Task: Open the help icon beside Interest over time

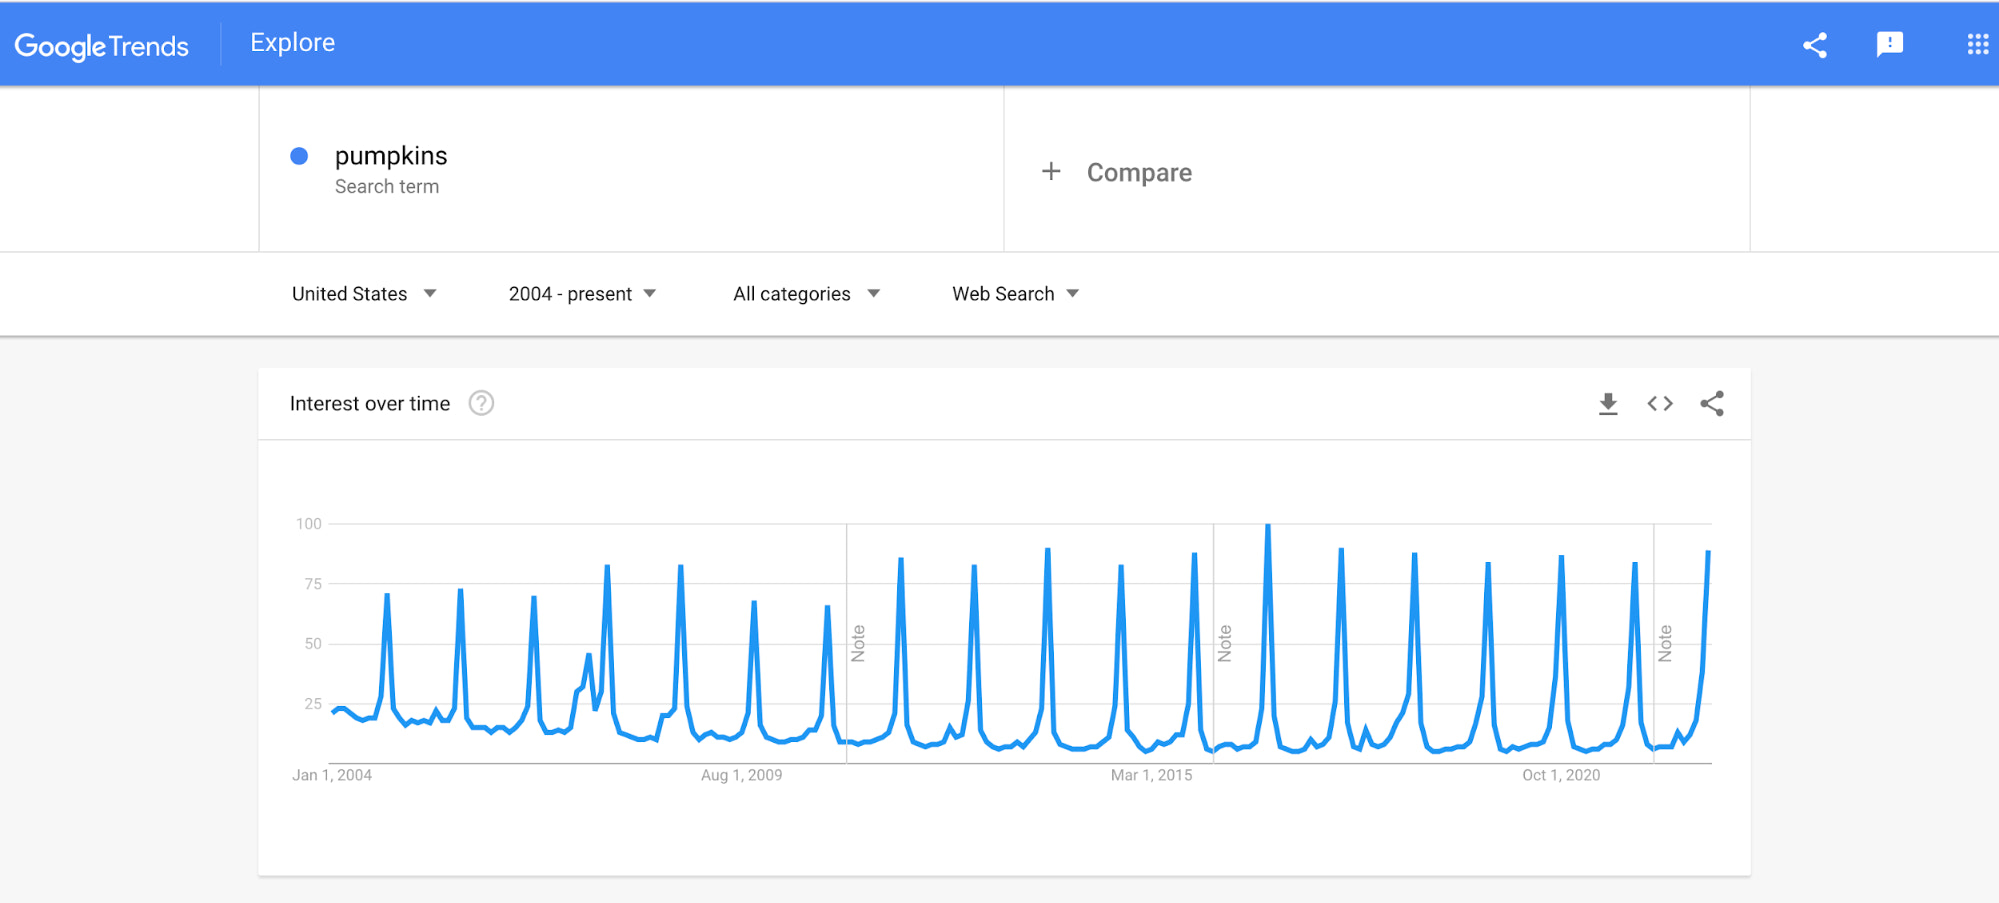Action: 481,403
